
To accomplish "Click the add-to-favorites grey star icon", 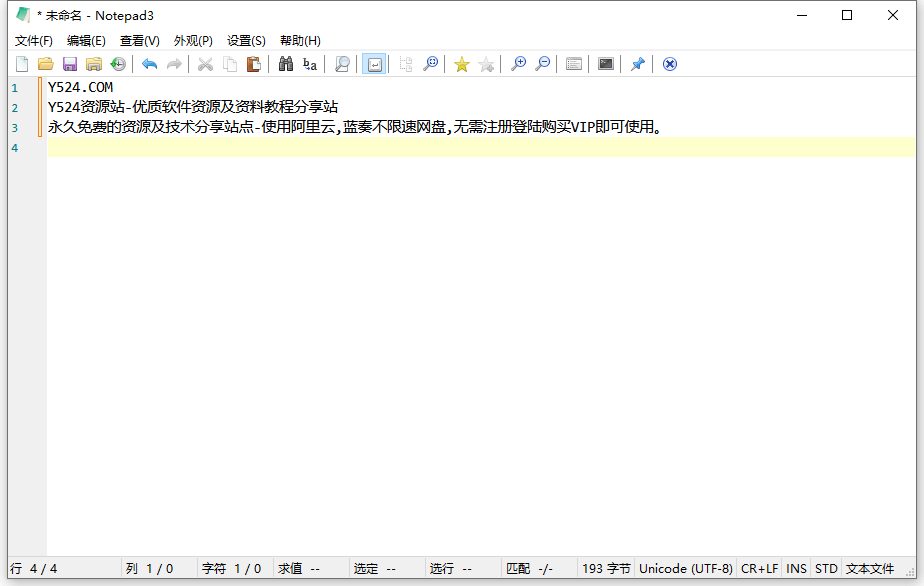I will pyautogui.click(x=486, y=64).
